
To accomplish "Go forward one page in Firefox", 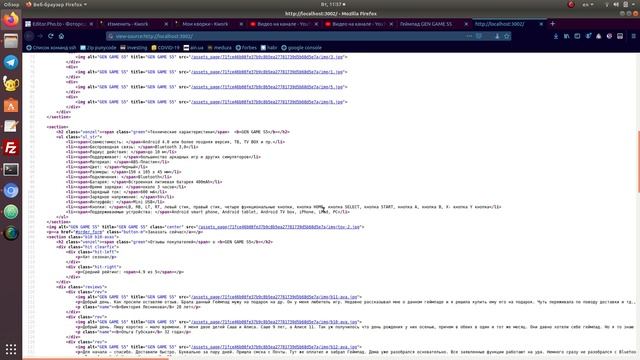I will tap(40, 36).
